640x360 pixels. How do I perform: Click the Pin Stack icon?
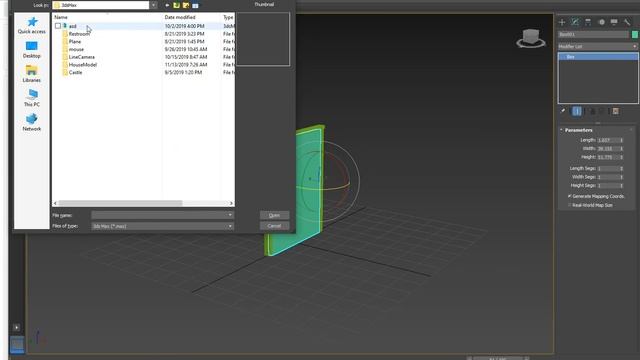[563, 111]
